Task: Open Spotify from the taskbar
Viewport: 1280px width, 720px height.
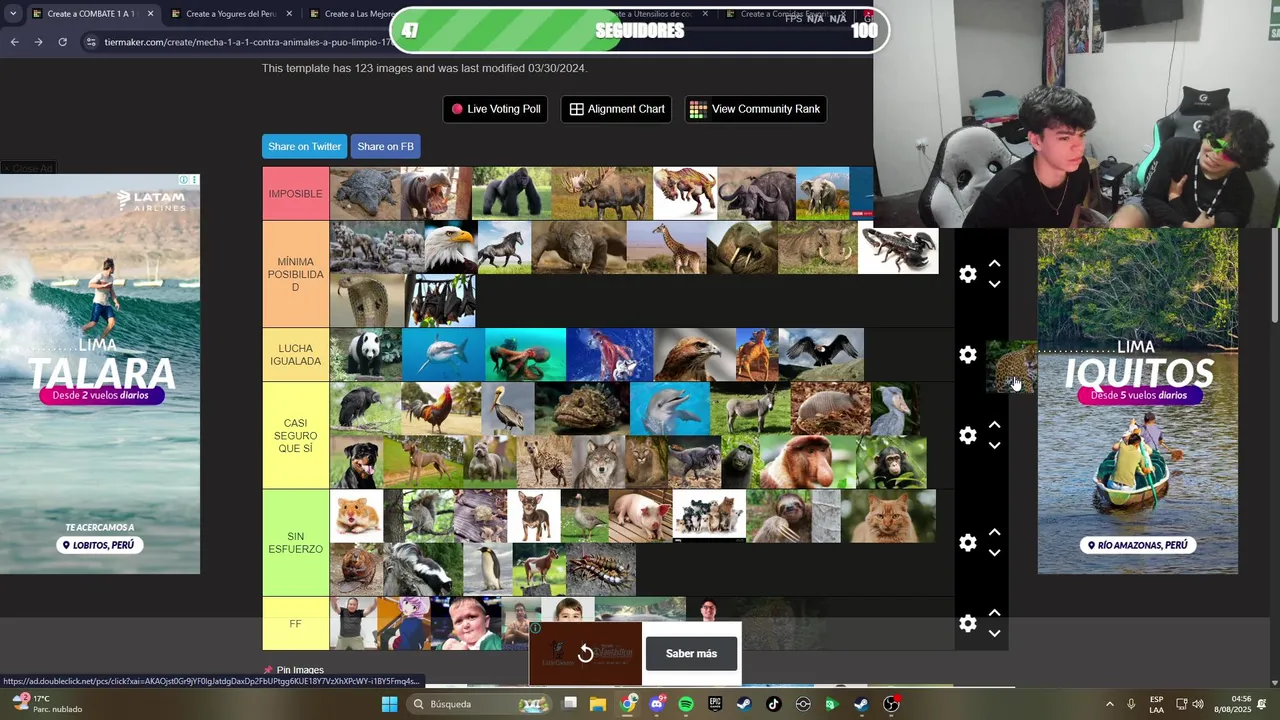Action: [686, 704]
